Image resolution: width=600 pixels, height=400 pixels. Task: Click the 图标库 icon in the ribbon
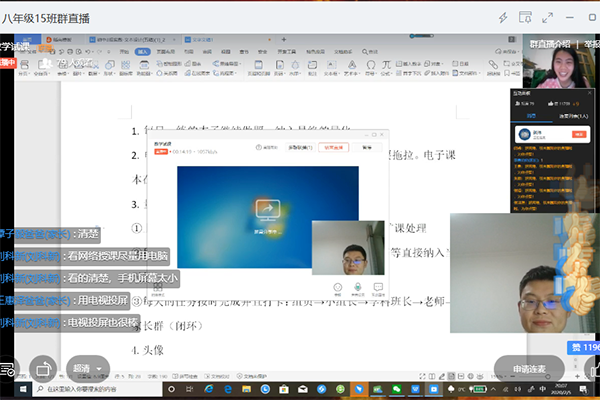126,68
